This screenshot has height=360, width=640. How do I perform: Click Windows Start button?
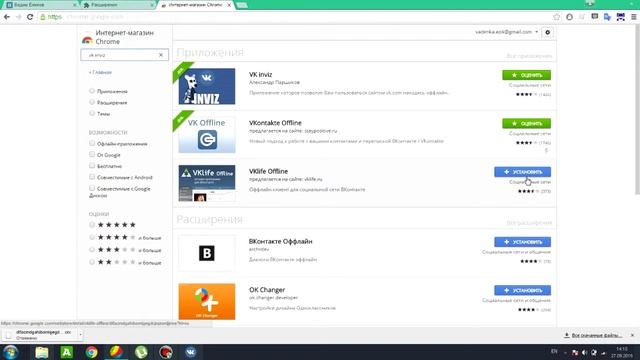10,352
